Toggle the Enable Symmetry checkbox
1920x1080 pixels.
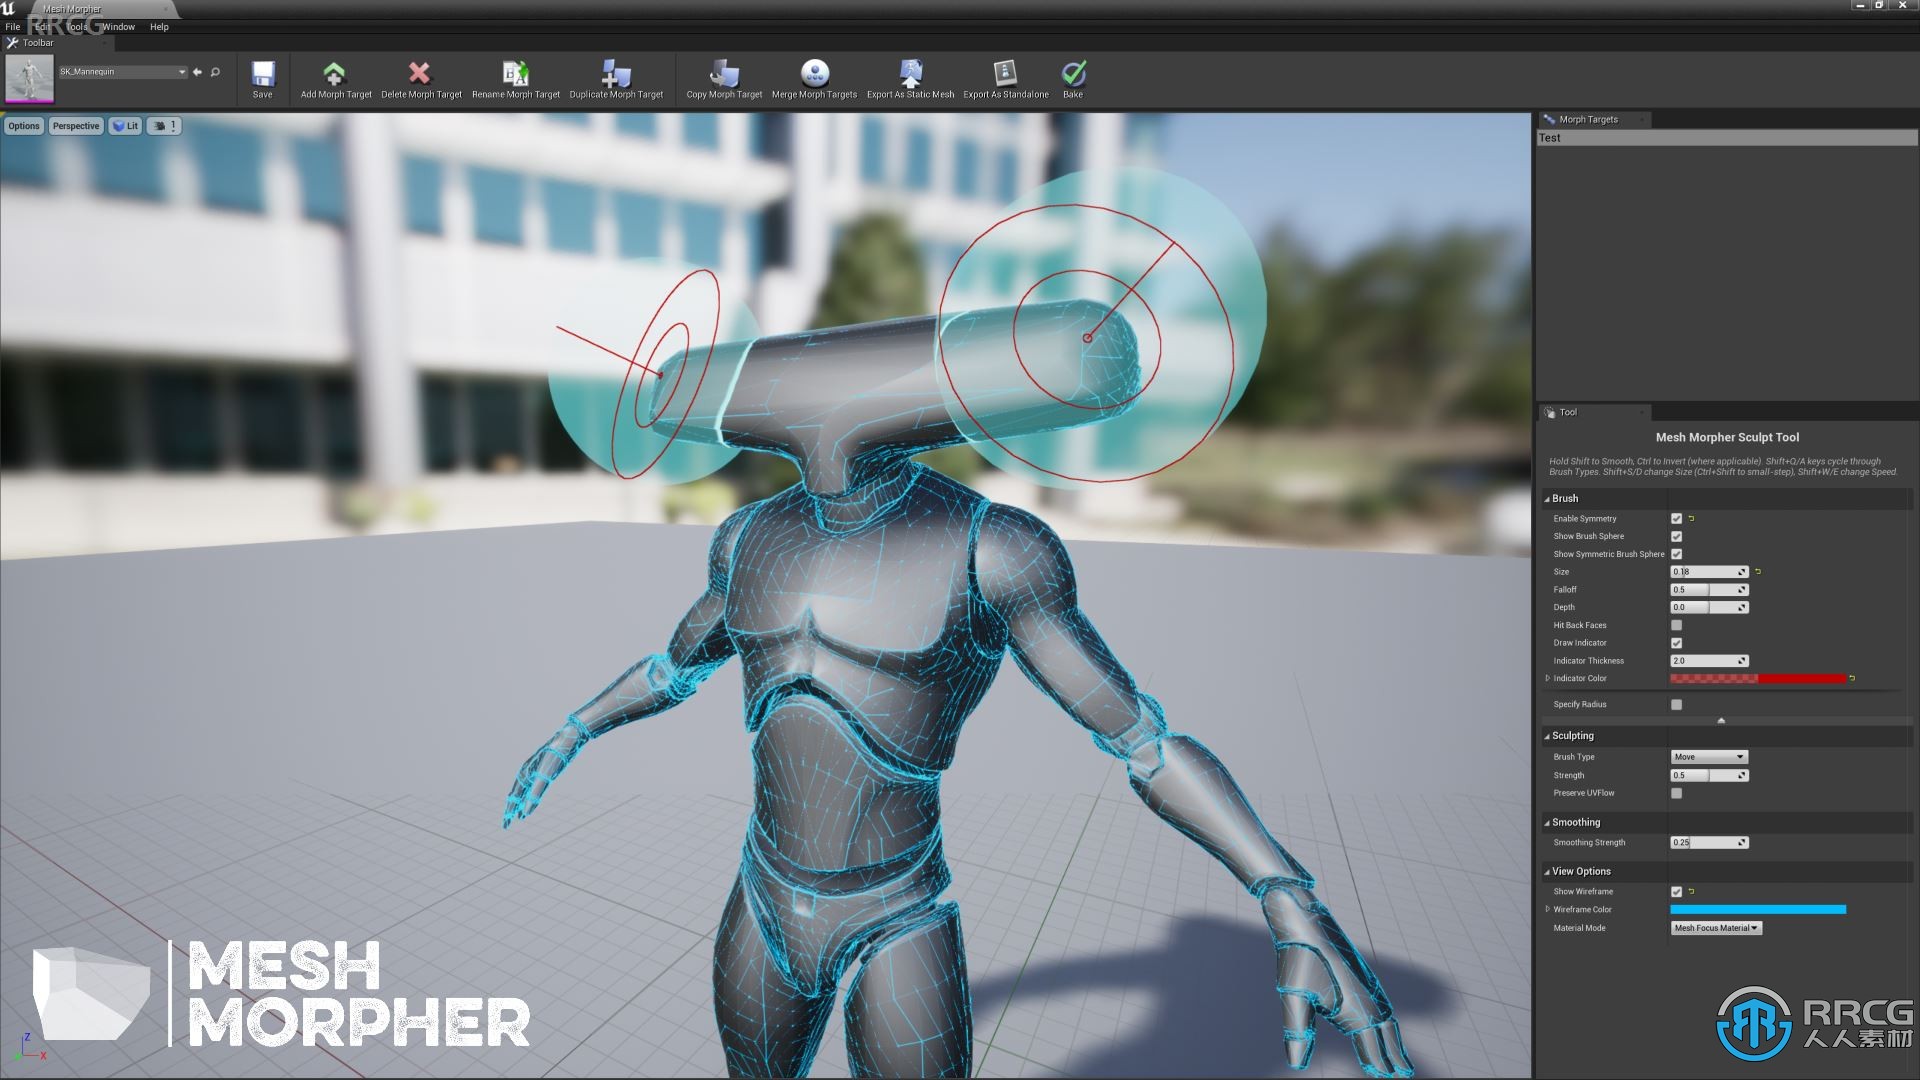pos(1676,517)
